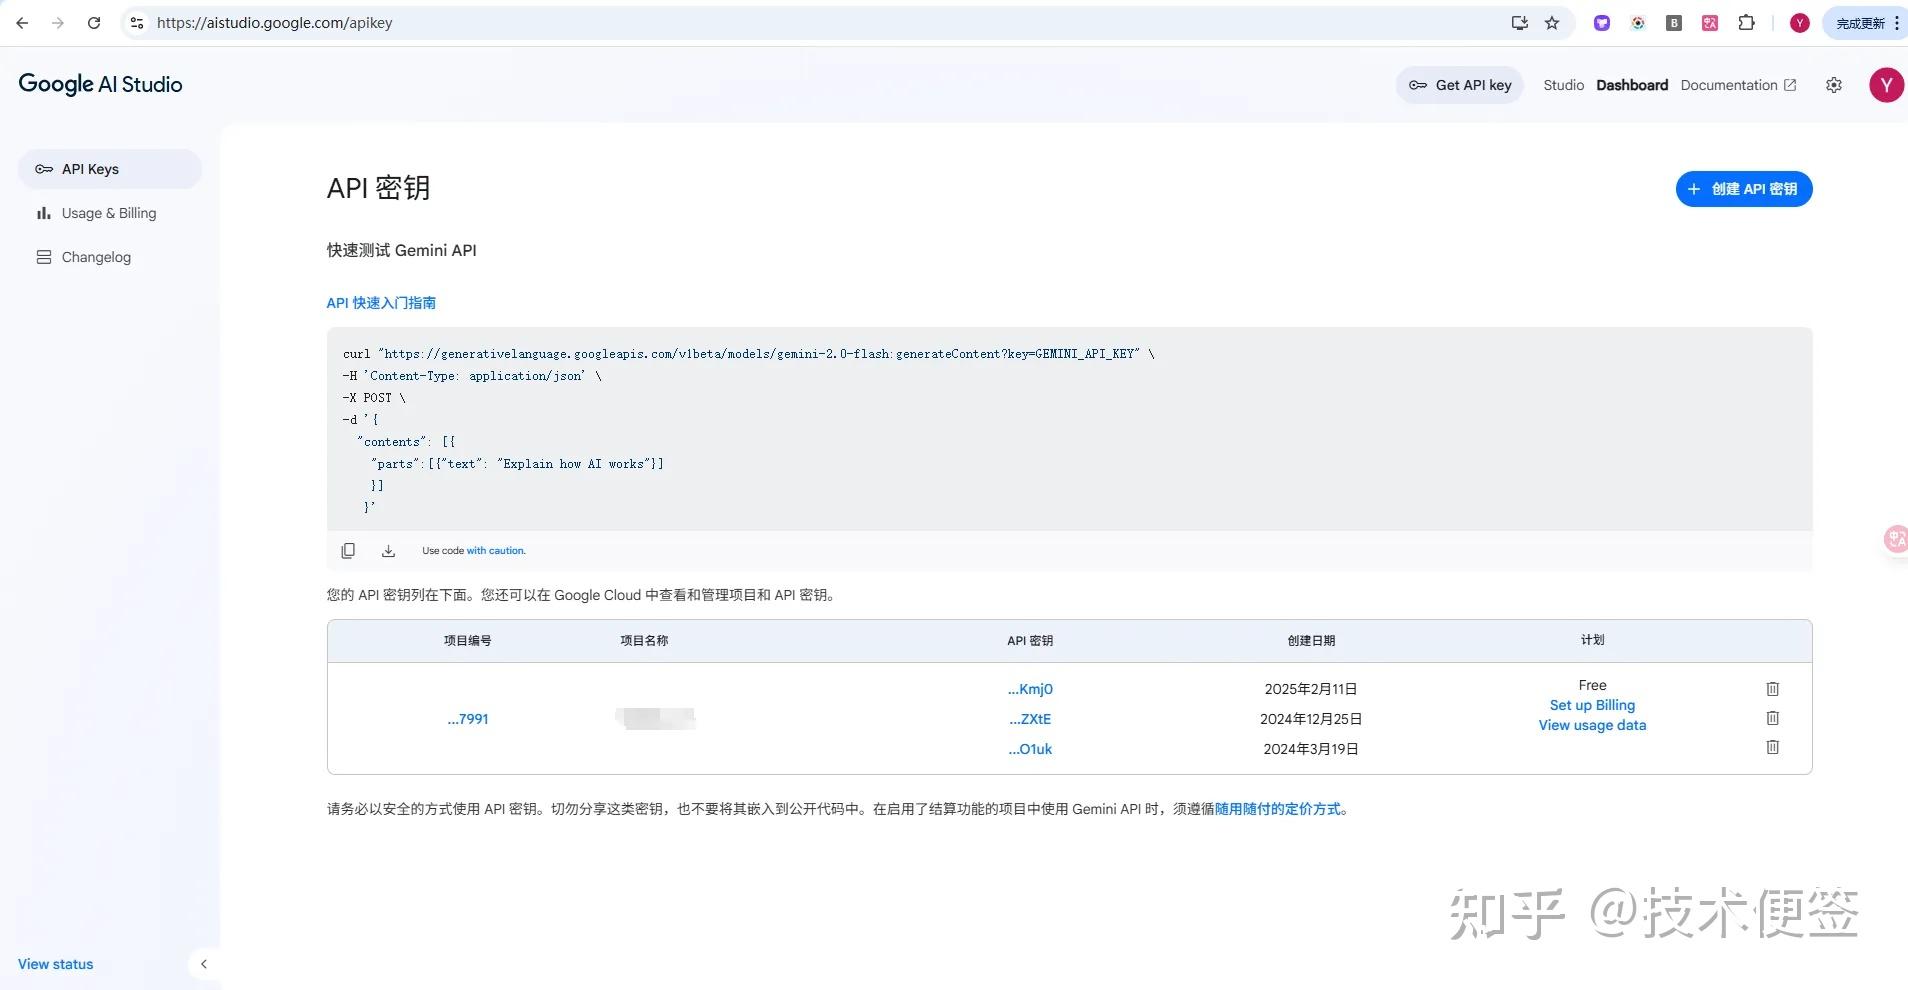Screen dimensions: 1908x990
Task: Open Google AI Studio settings gear
Action: [x=1833, y=85]
